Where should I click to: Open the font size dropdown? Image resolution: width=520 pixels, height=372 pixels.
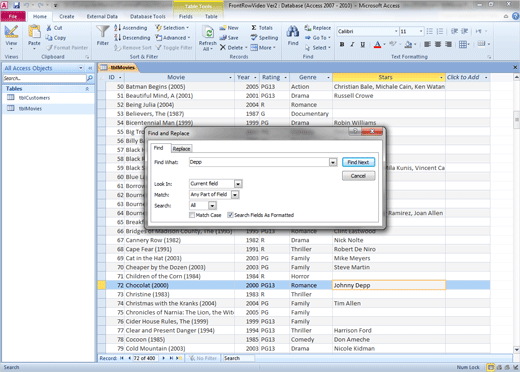pyautogui.click(x=421, y=31)
